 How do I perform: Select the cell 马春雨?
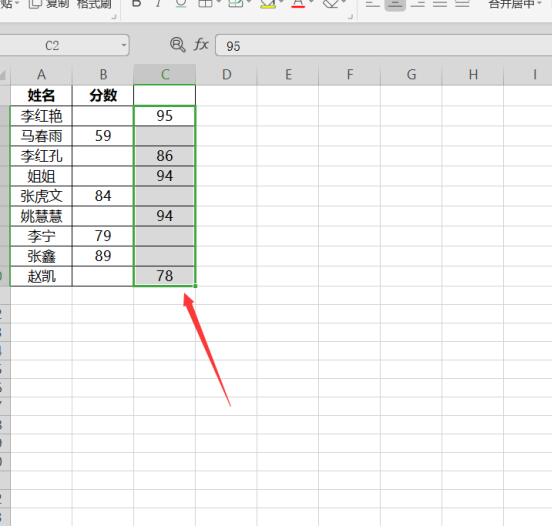[x=41, y=136]
